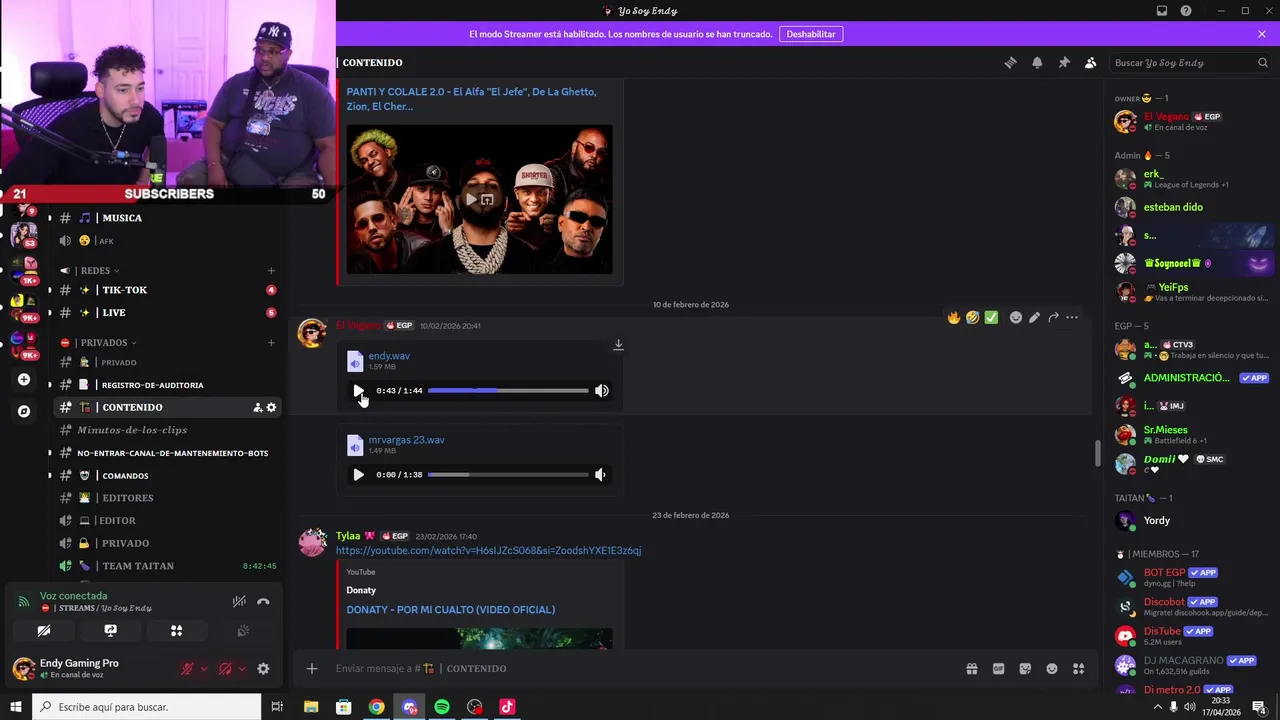React with green checkmark emoji
The width and height of the screenshot is (1280, 720).
pos(991,317)
